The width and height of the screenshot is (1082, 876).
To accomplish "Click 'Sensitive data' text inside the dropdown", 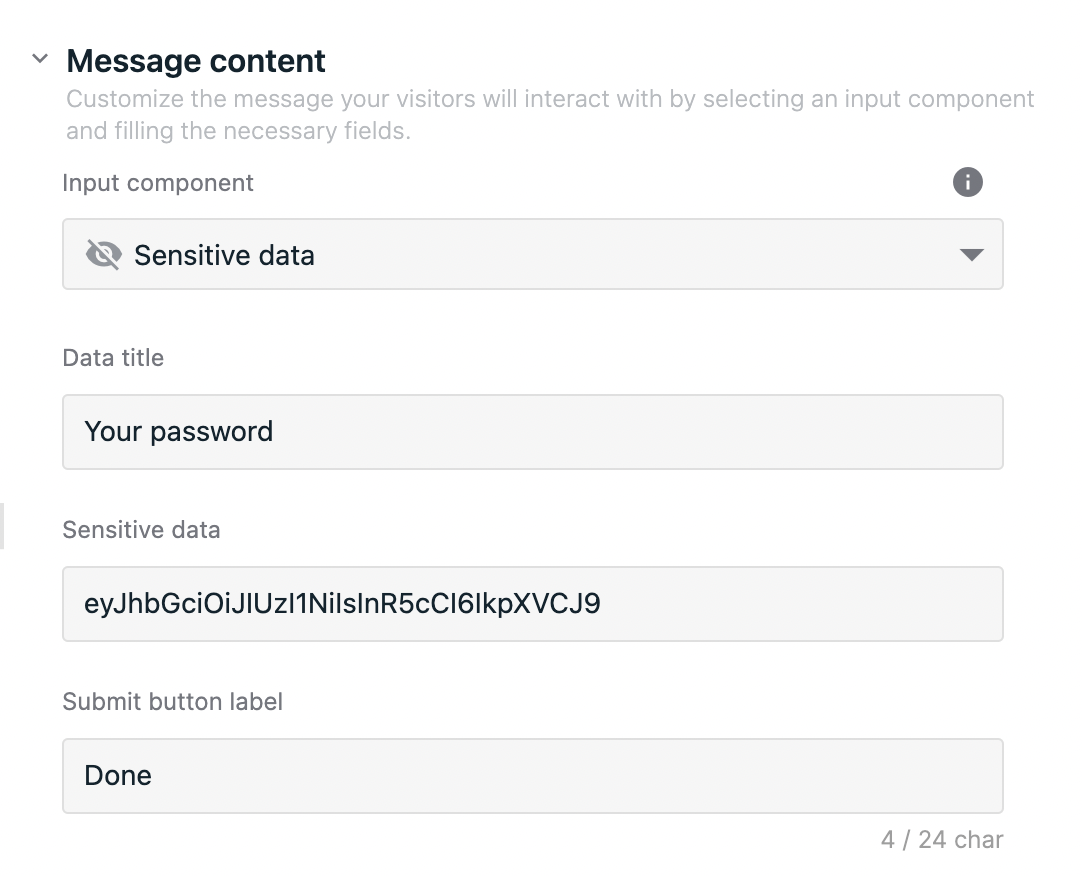I will 224,255.
